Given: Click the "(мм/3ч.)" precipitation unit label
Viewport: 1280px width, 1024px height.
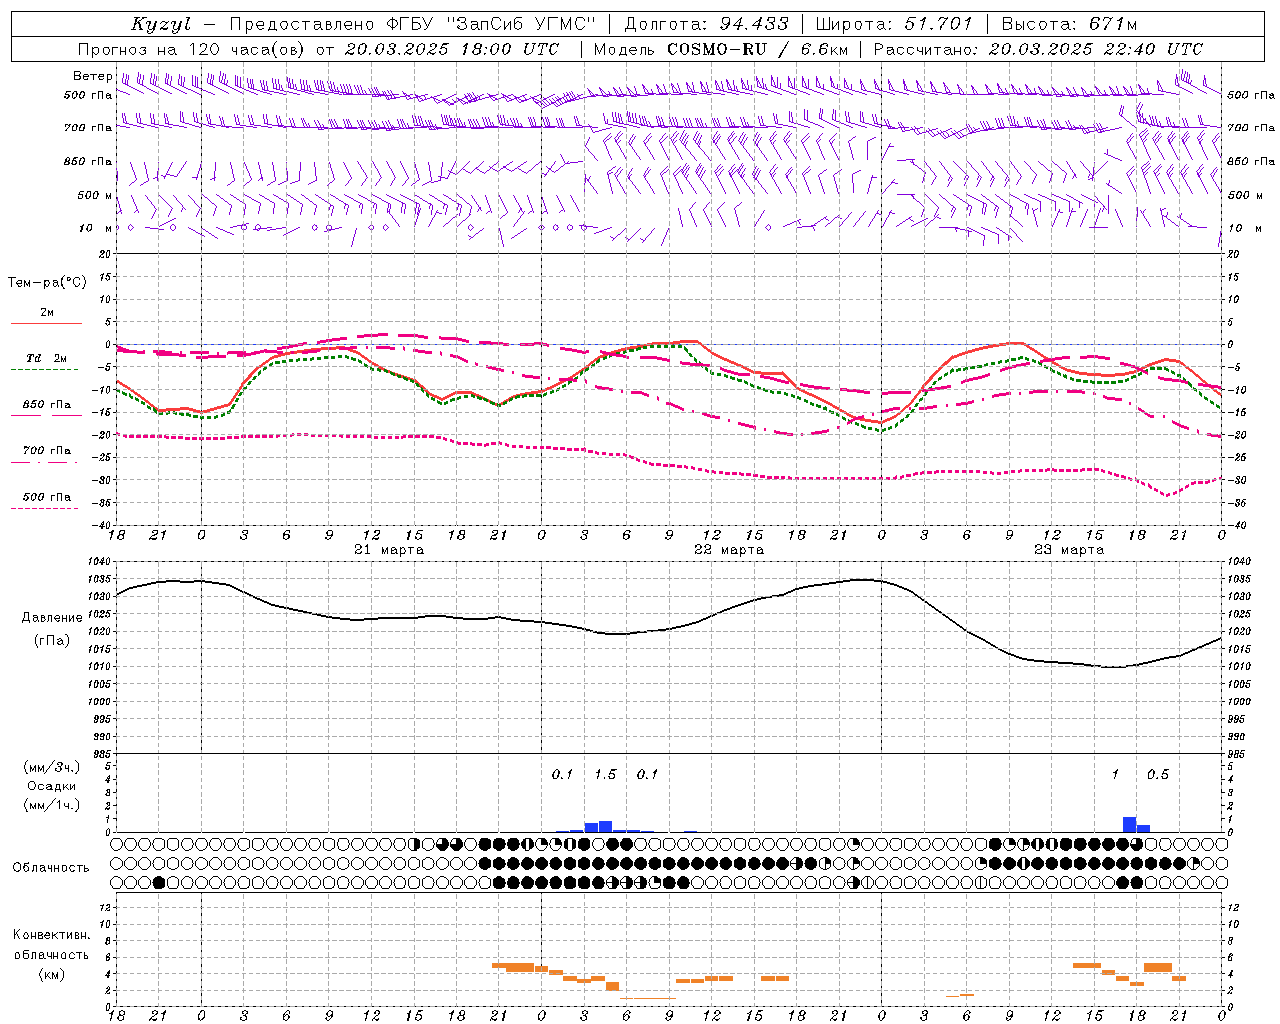Looking at the screenshot, I should tap(52, 767).
